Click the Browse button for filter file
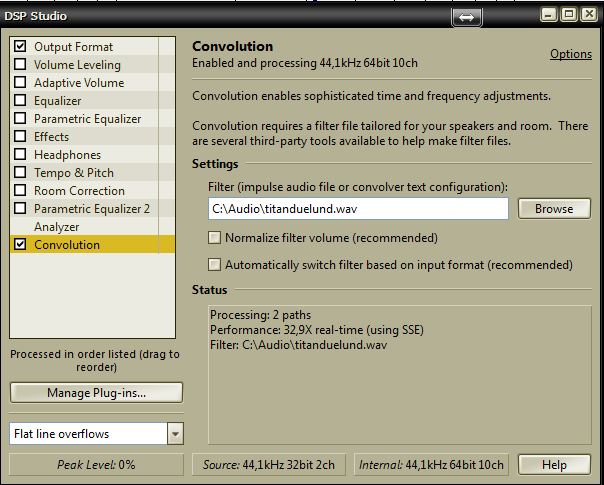Image resolution: width=604 pixels, height=485 pixels. 554,209
